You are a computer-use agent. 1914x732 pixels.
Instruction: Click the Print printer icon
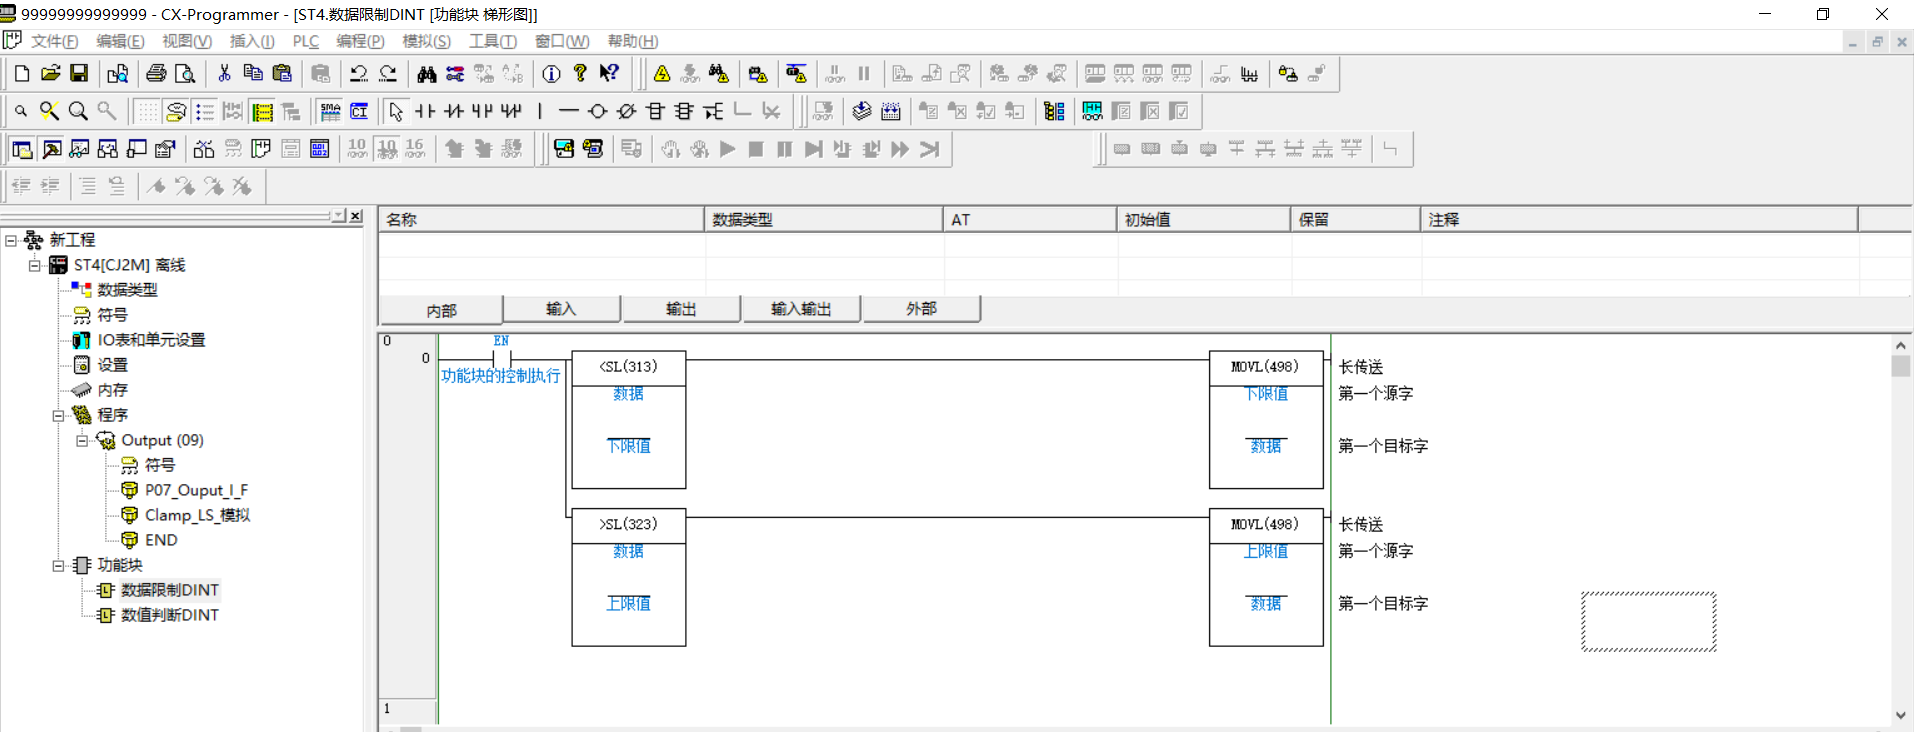pyautogui.click(x=156, y=74)
